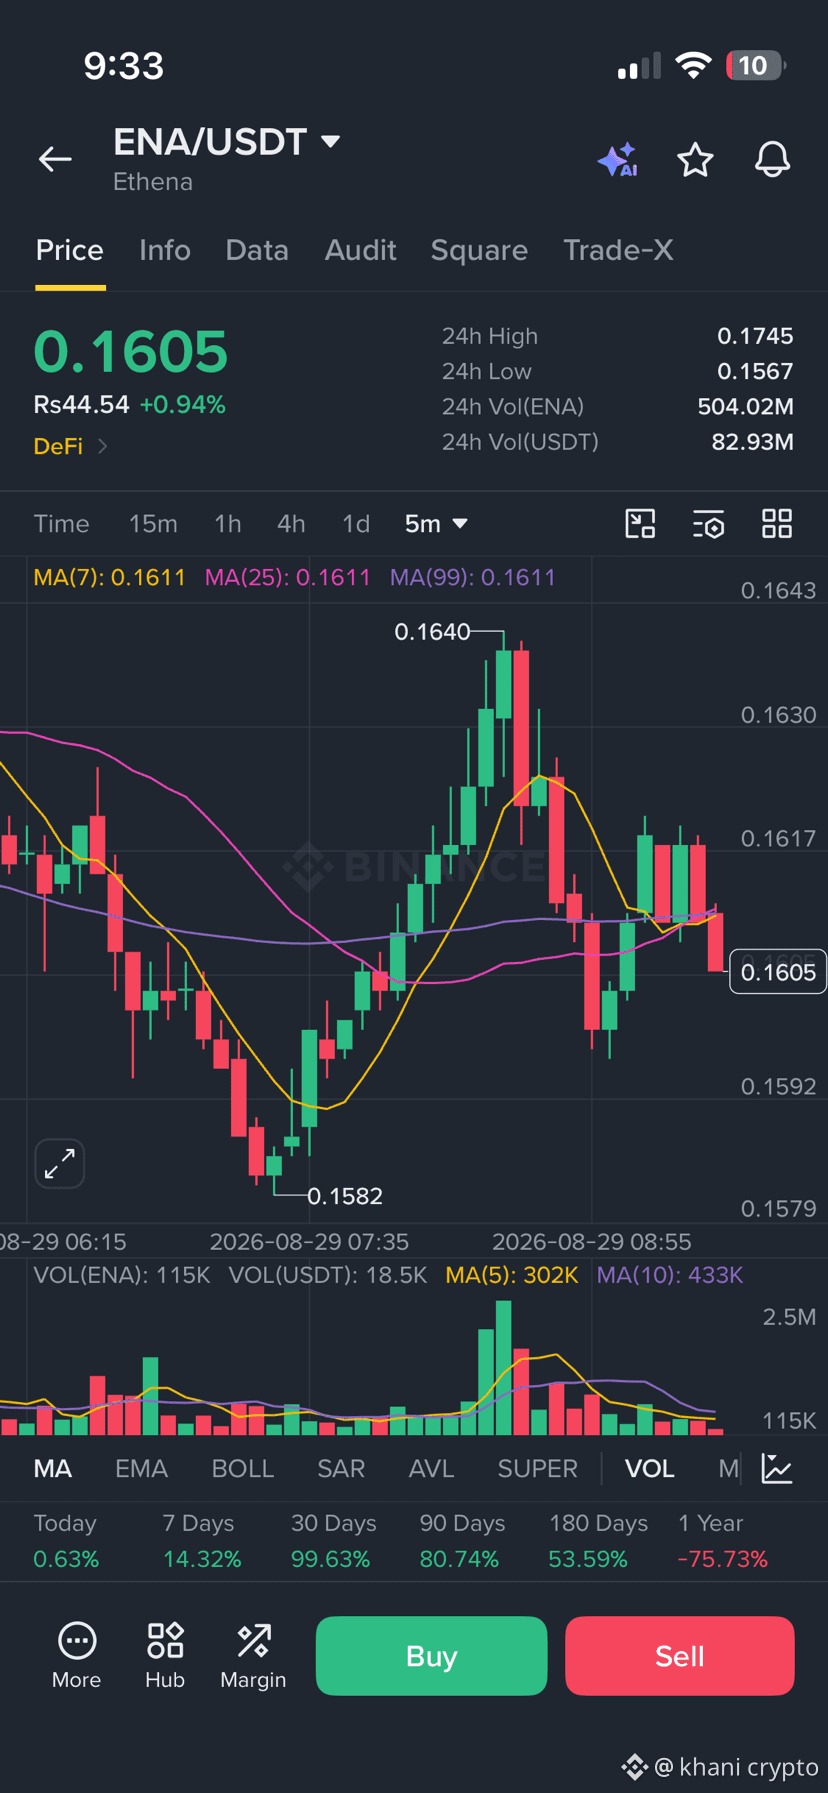The height and width of the screenshot is (1793, 828).
Task: Toggle the BOLL indicator
Action: (243, 1468)
